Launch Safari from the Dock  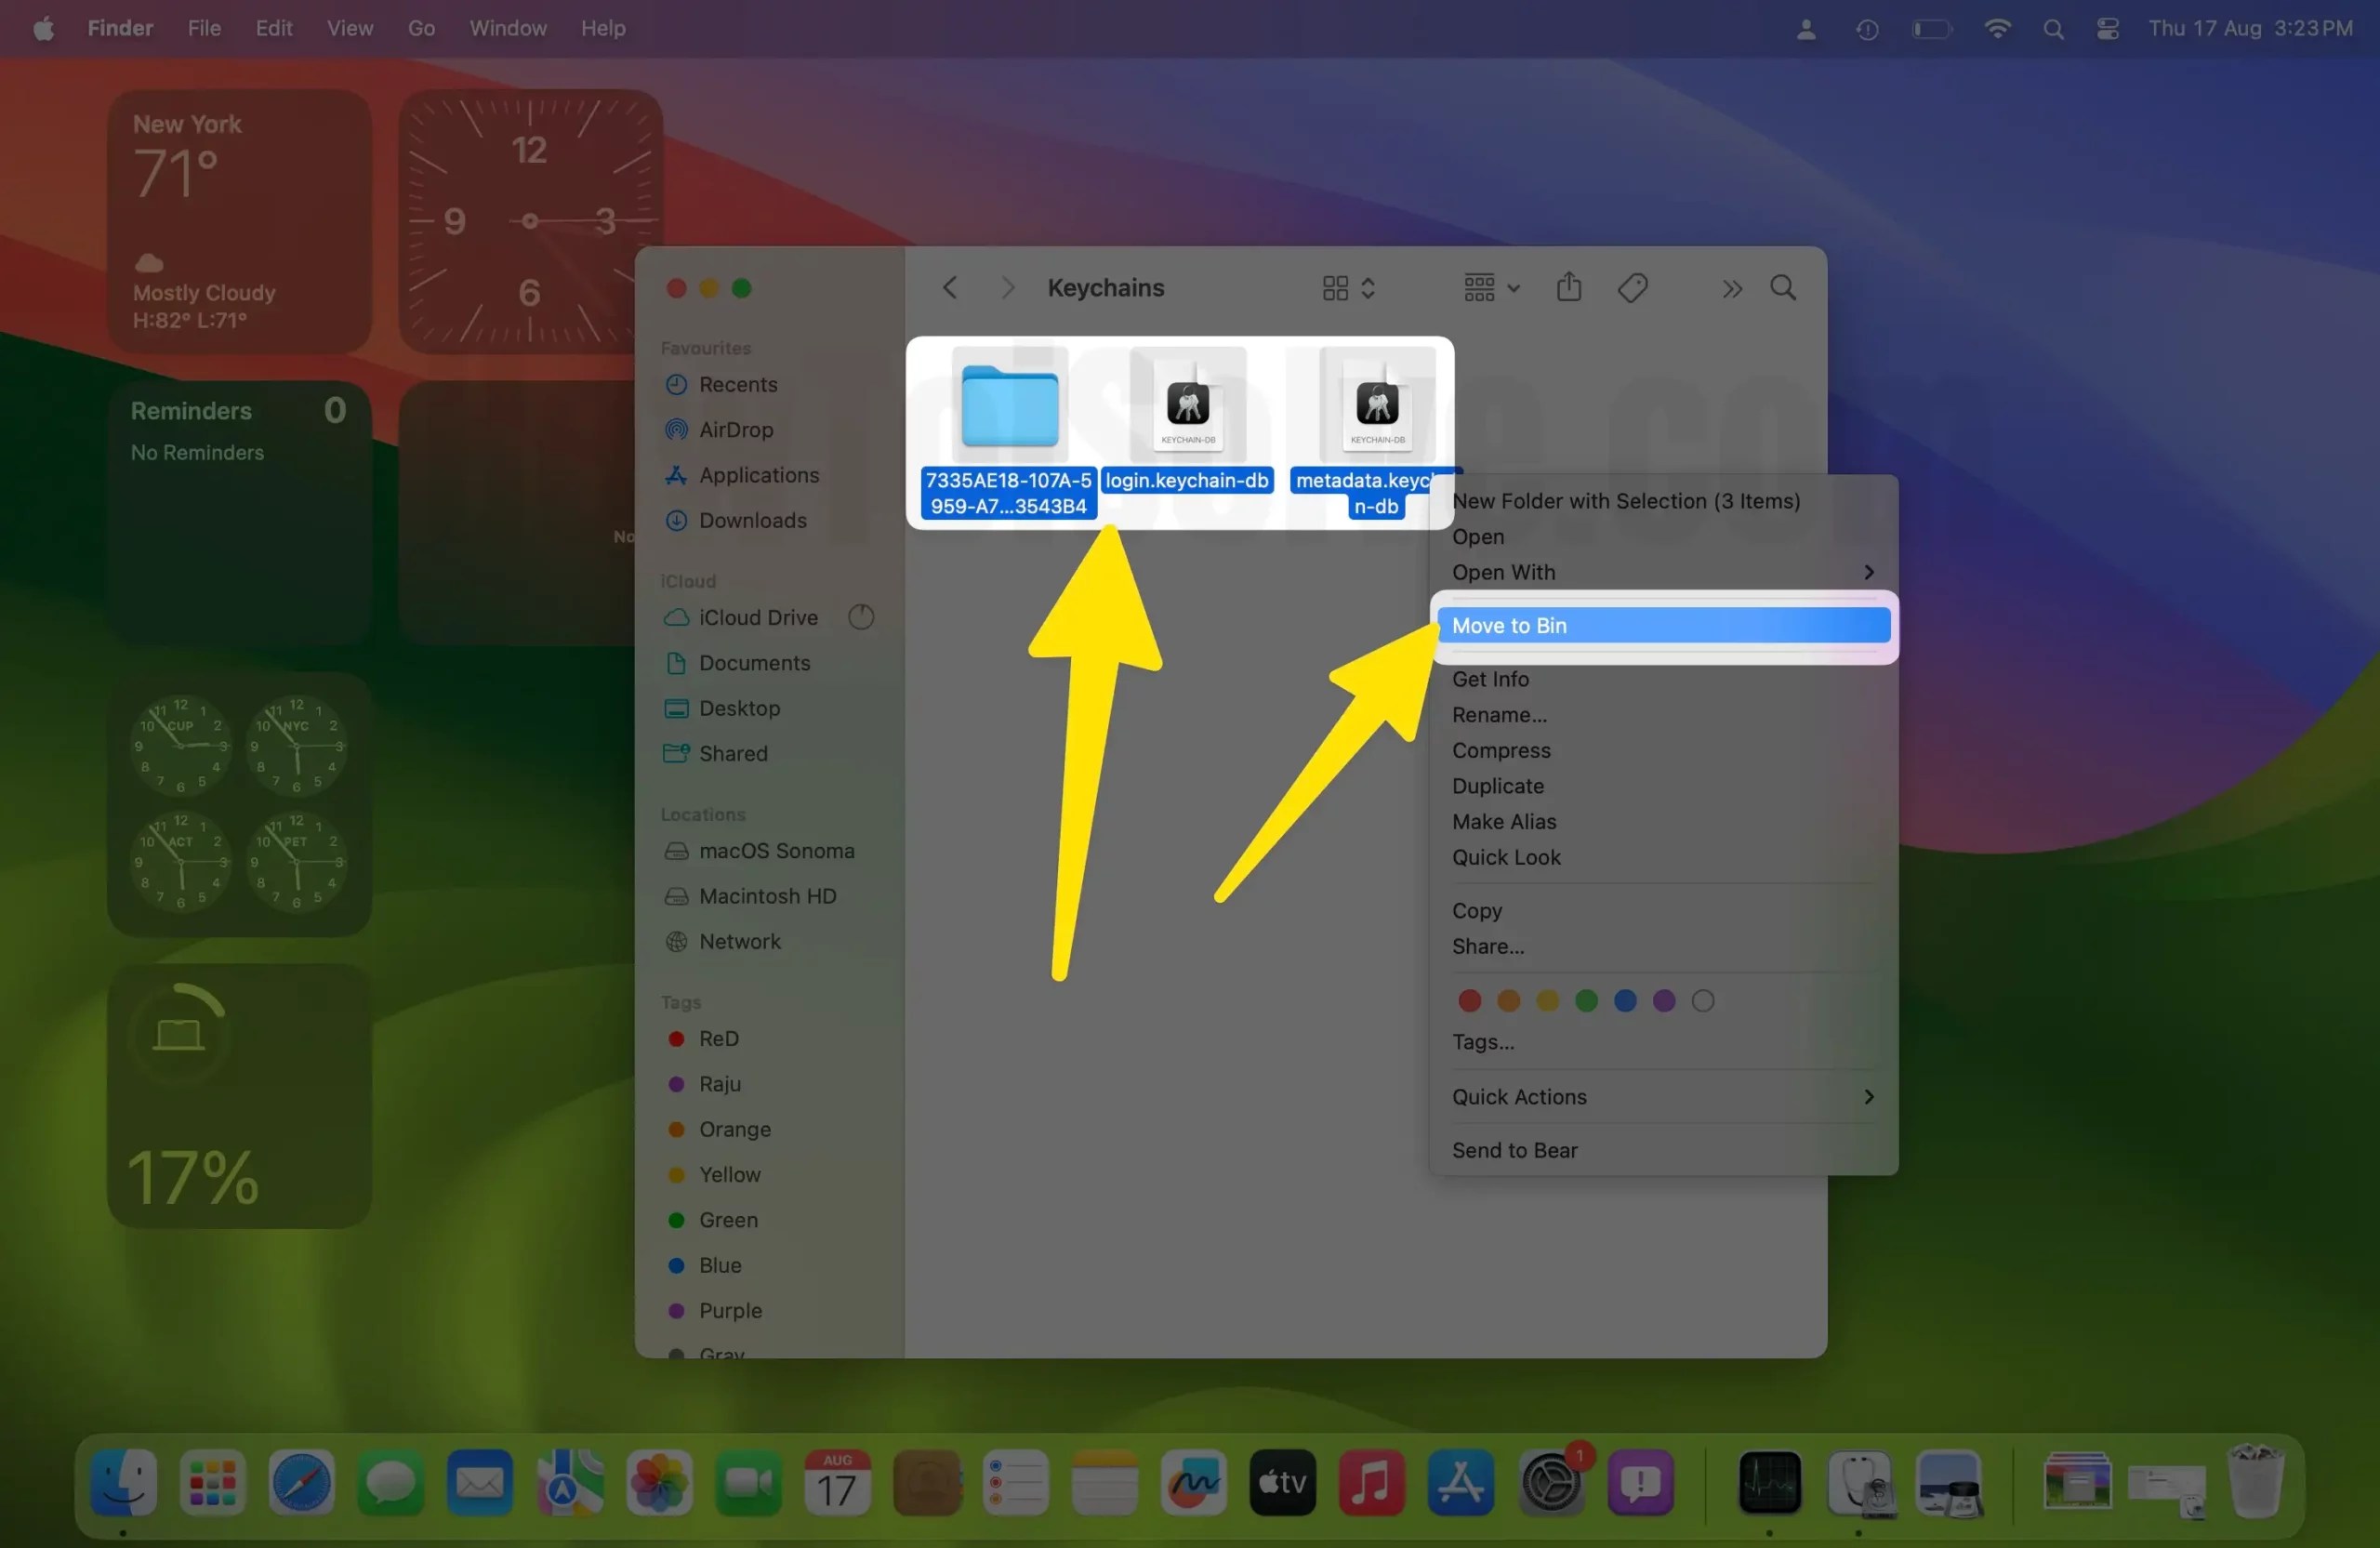pos(301,1484)
